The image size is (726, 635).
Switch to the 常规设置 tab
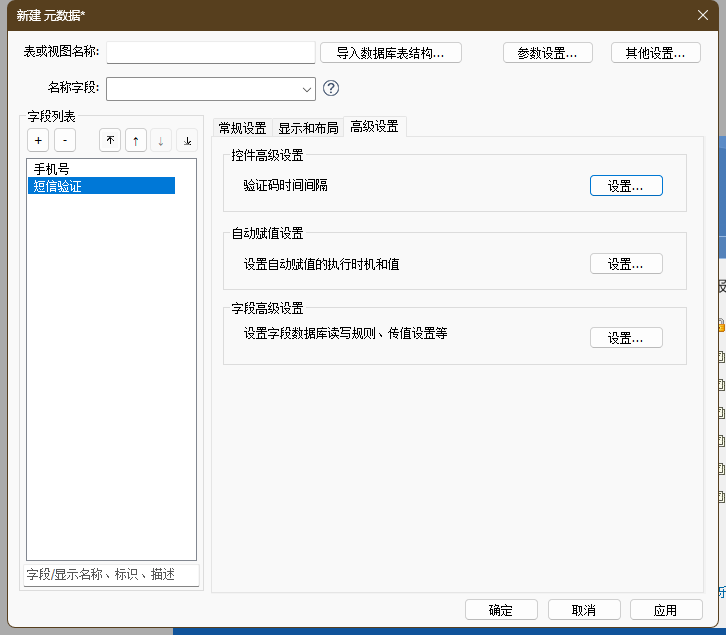[x=242, y=127]
